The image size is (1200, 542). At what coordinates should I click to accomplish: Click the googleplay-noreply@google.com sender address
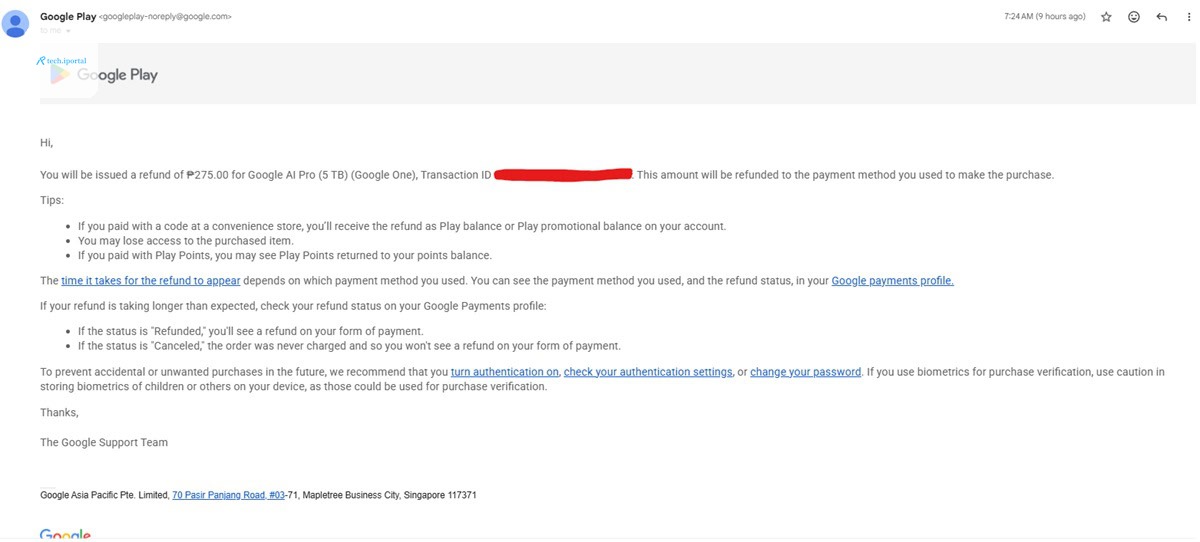coord(165,17)
